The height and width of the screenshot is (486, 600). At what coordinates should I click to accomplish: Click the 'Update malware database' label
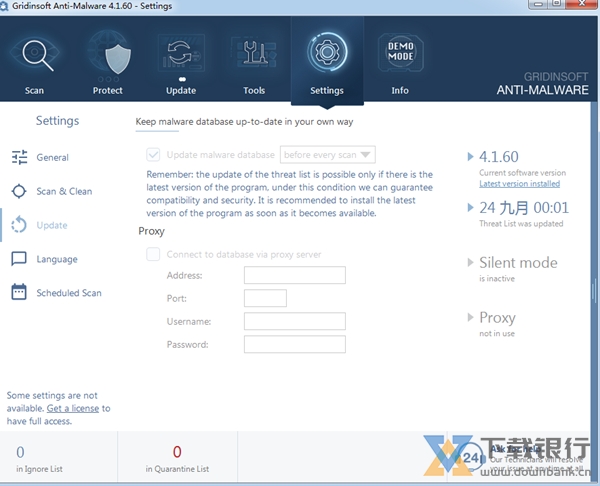coord(220,155)
